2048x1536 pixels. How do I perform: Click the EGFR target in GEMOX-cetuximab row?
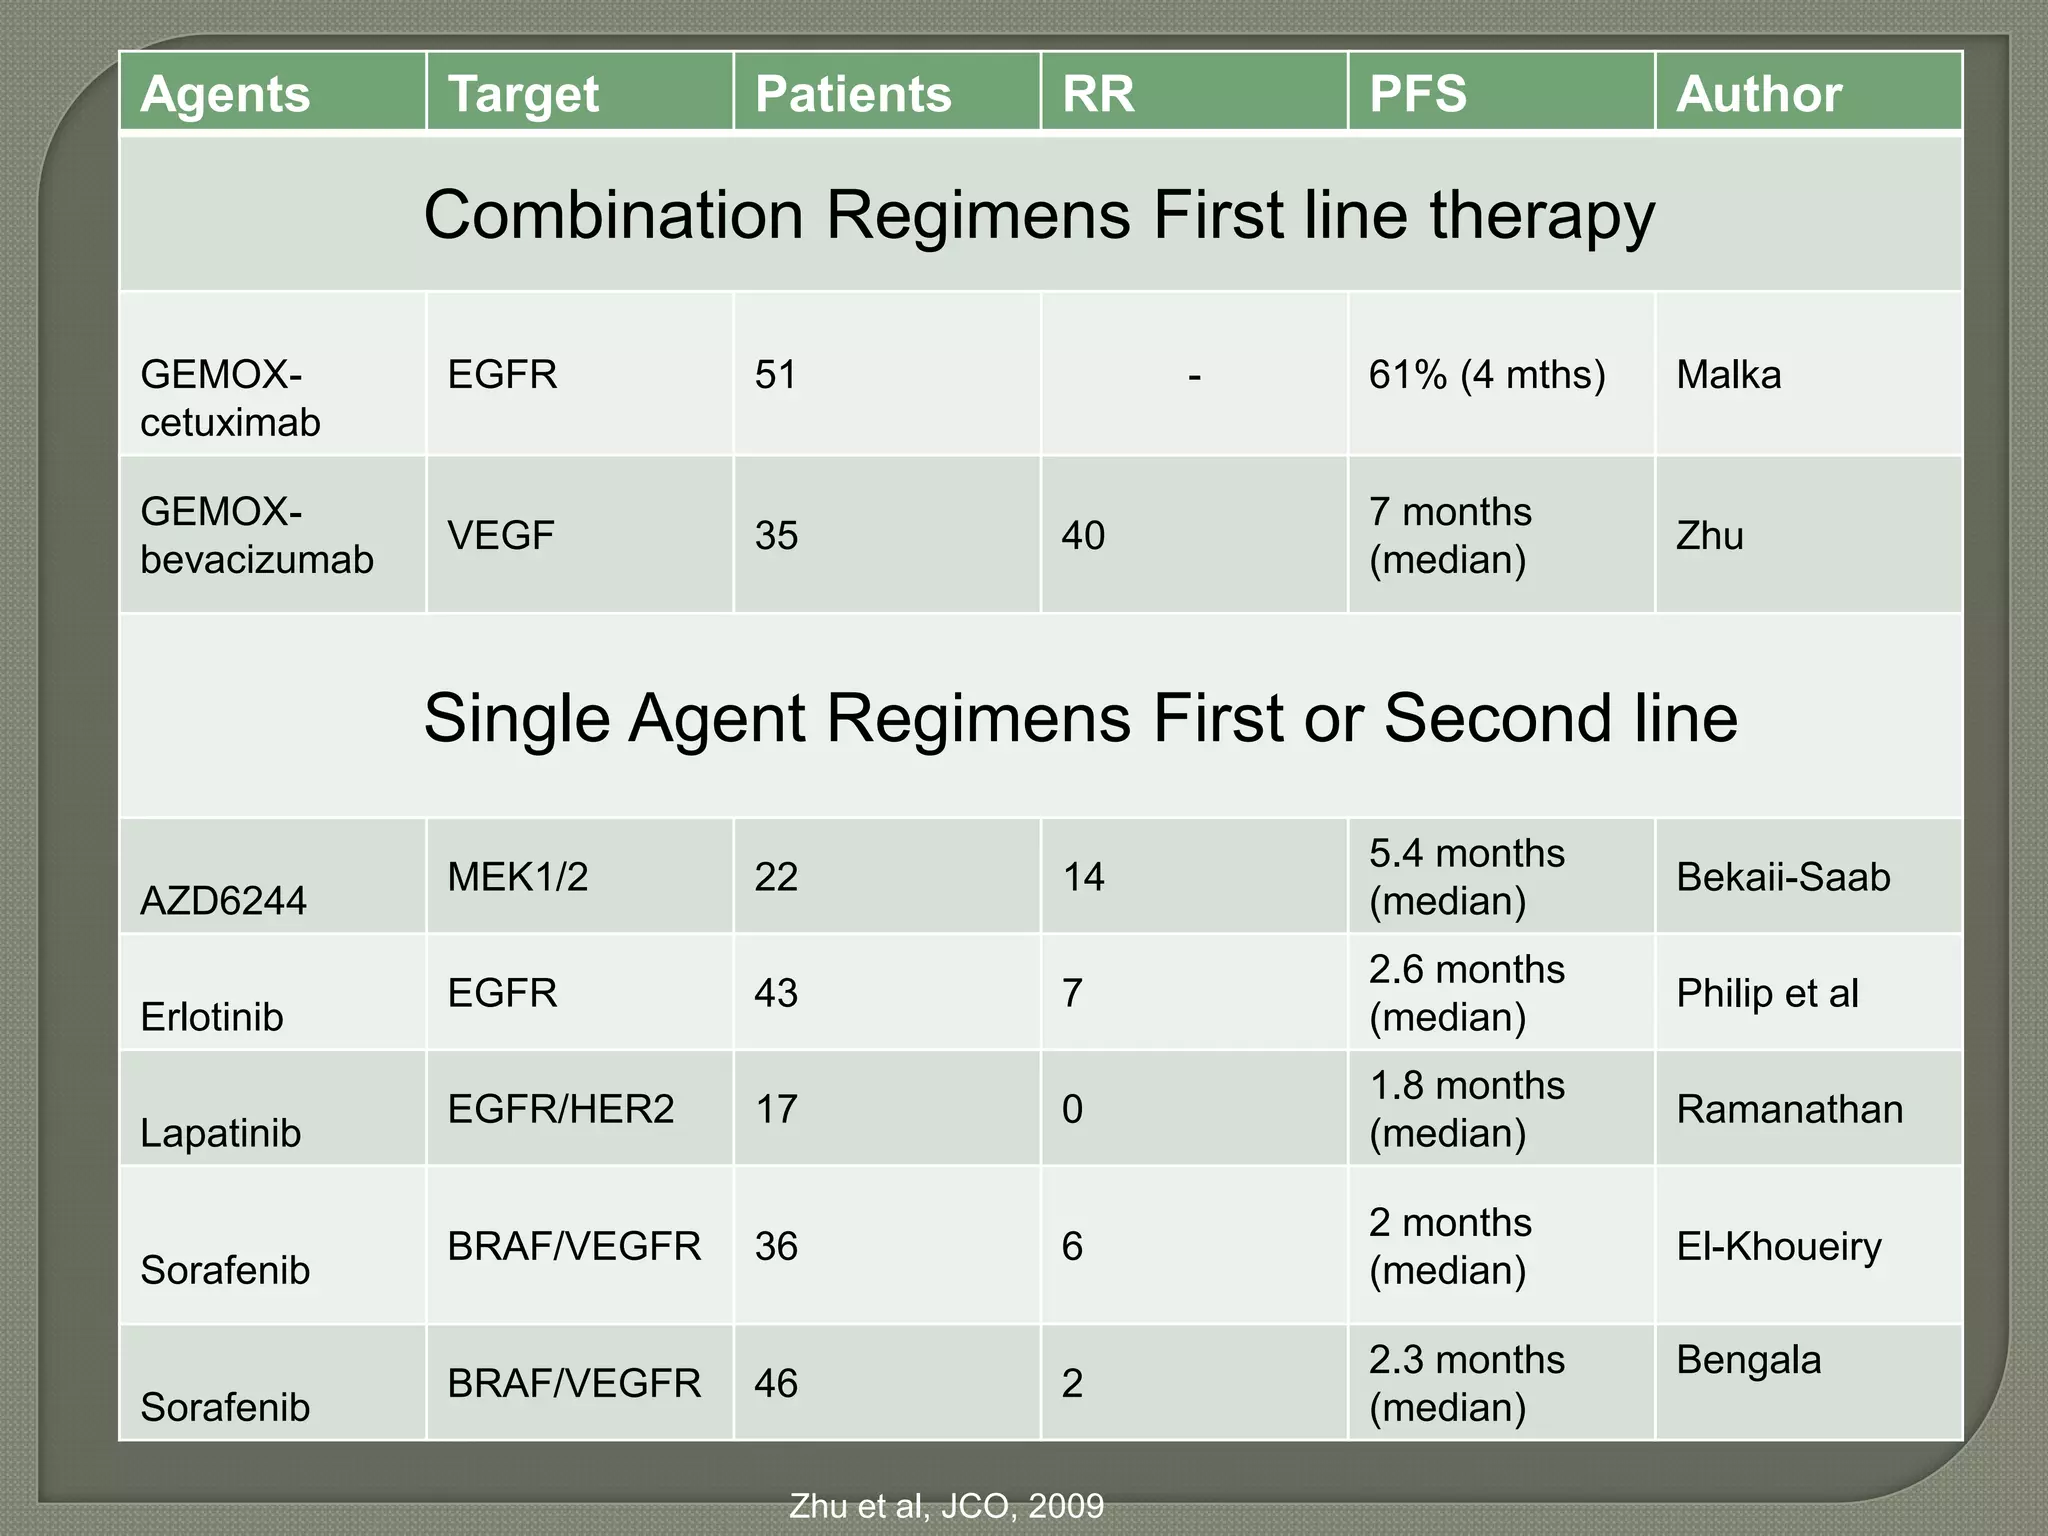[580, 375]
